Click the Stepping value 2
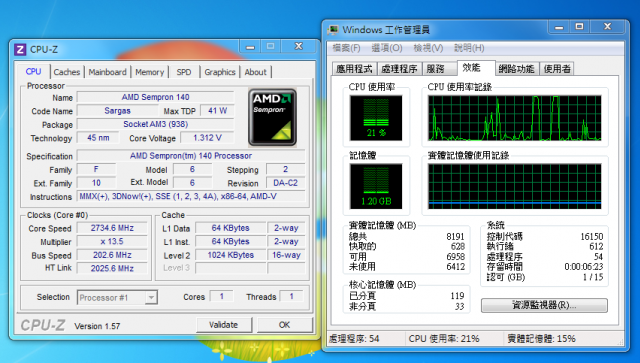This screenshot has width=640, height=363. [x=285, y=169]
